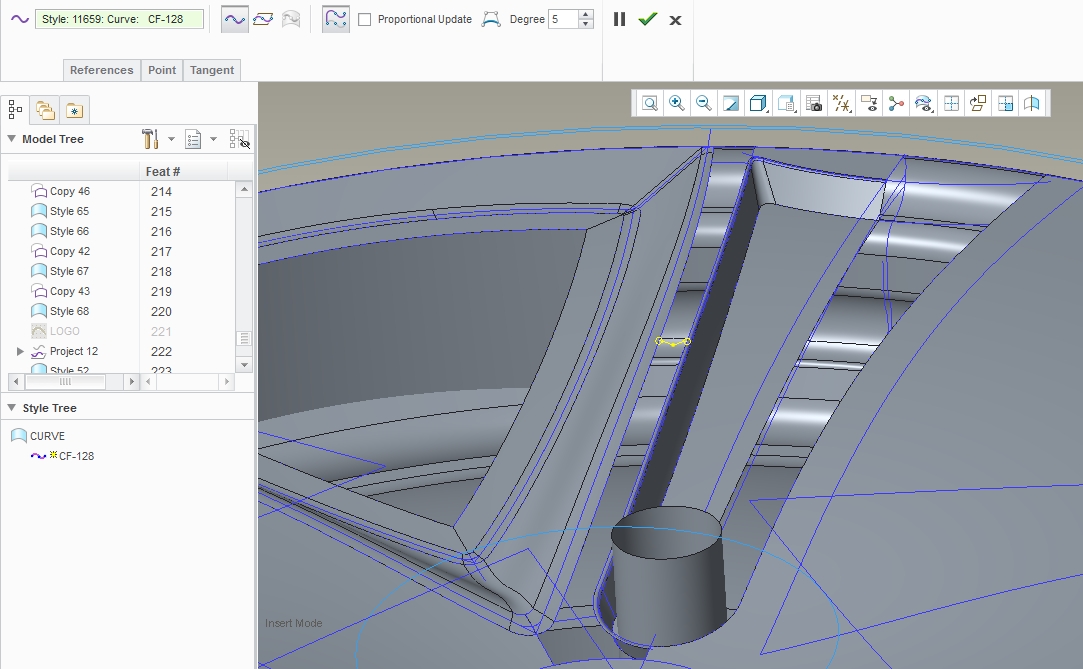Click value 214 in Feat # column
Image resolution: width=1083 pixels, height=669 pixels.
point(161,192)
